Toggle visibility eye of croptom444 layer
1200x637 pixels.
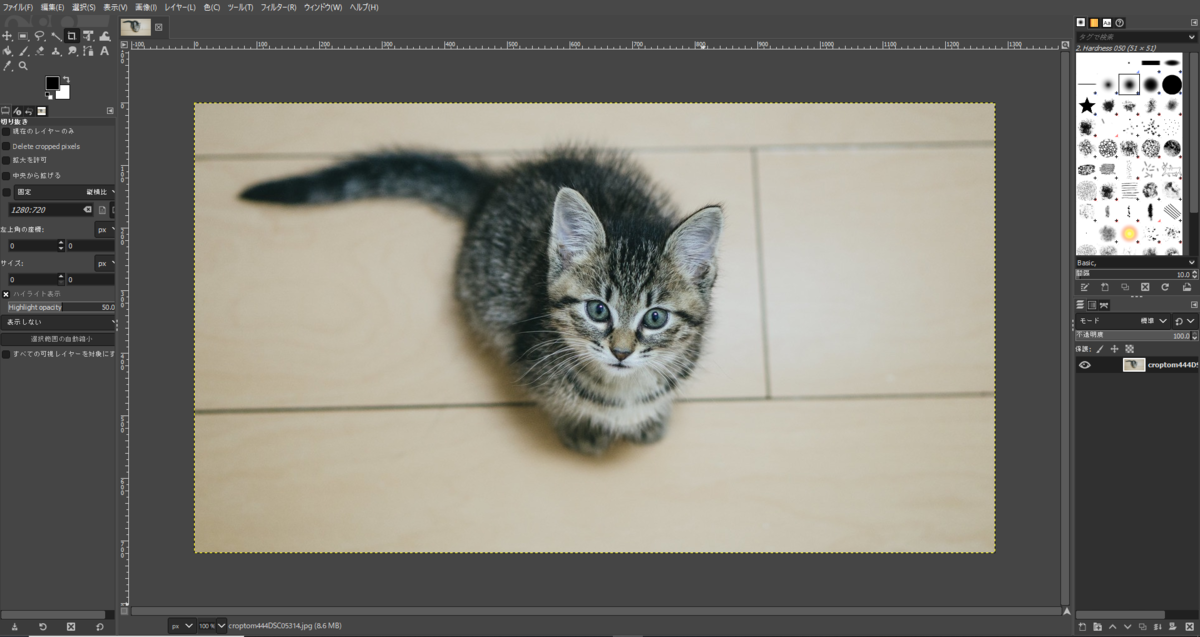coord(1084,365)
